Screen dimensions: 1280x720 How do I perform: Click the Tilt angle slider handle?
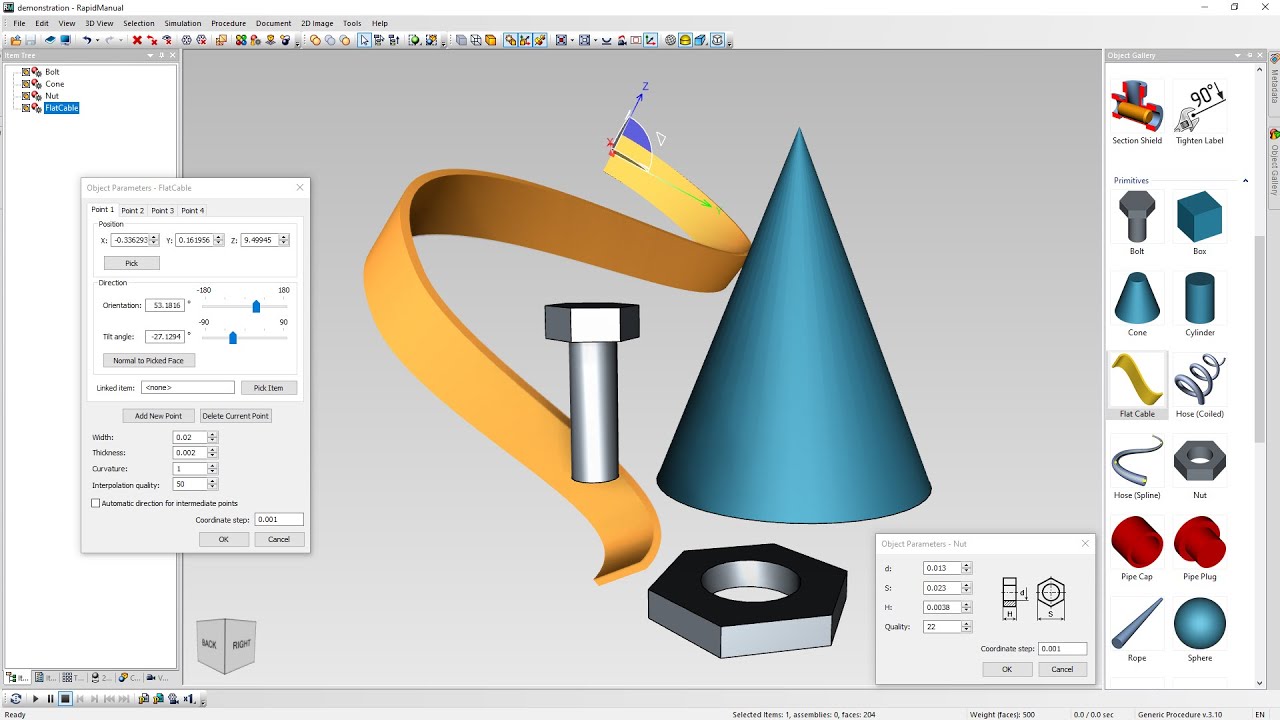233,338
